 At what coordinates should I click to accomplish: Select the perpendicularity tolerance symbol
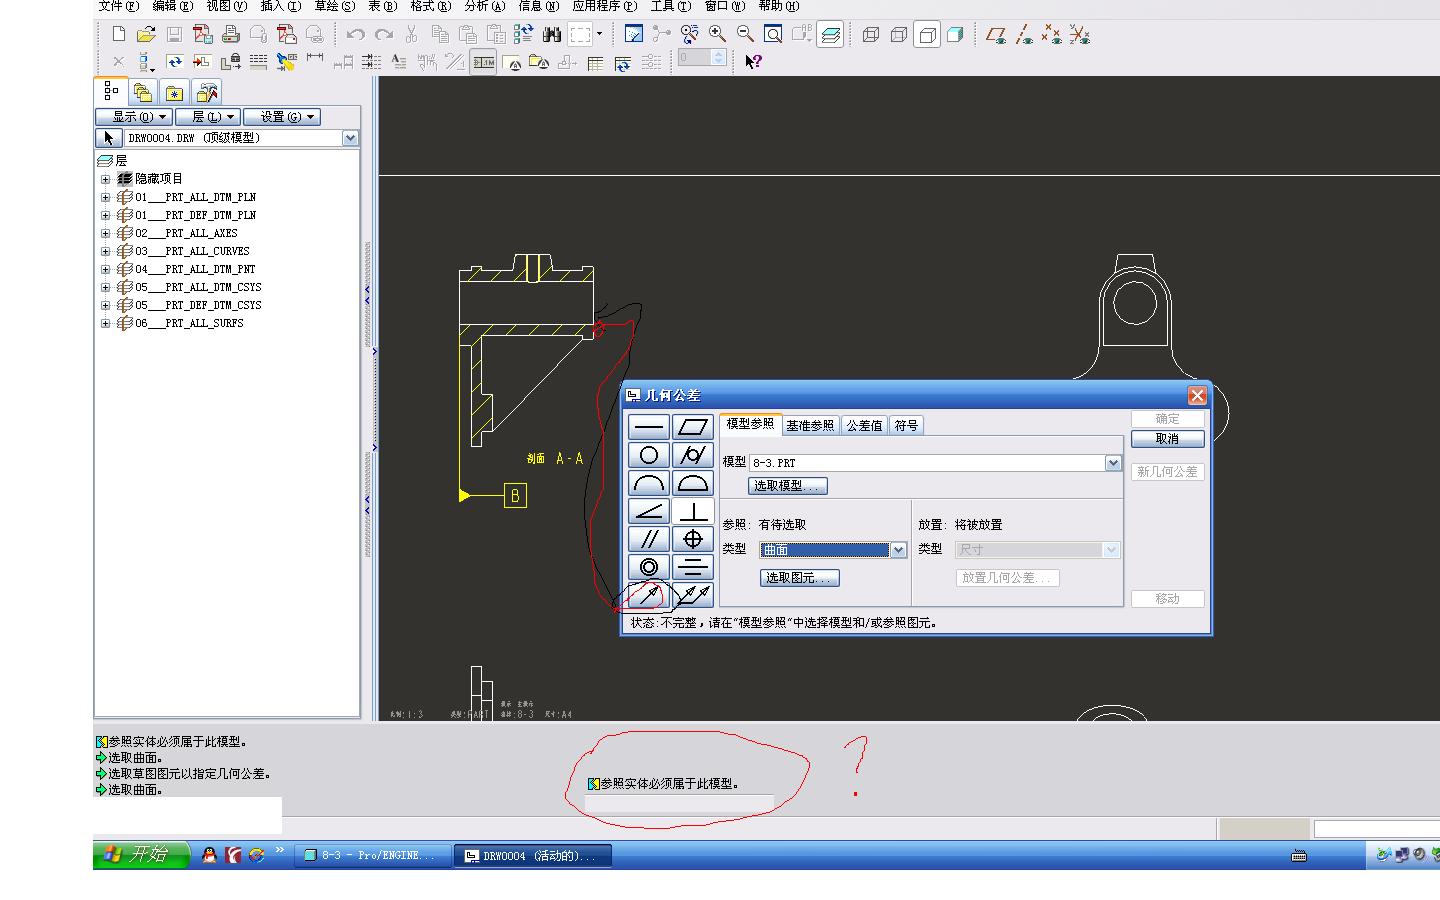pyautogui.click(x=692, y=511)
